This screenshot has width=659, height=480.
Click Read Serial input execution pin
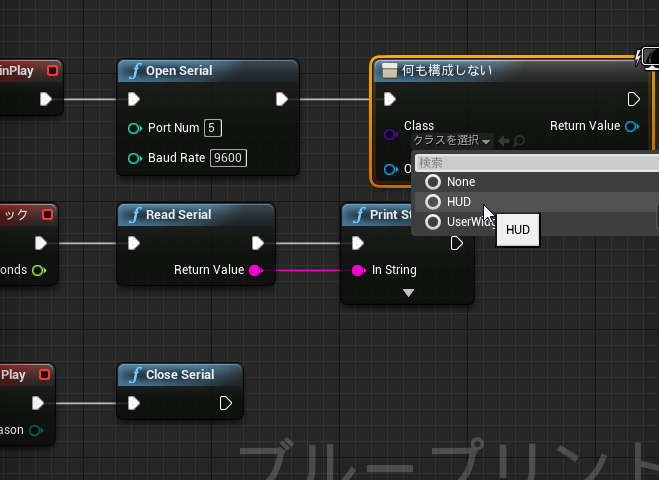point(134,243)
